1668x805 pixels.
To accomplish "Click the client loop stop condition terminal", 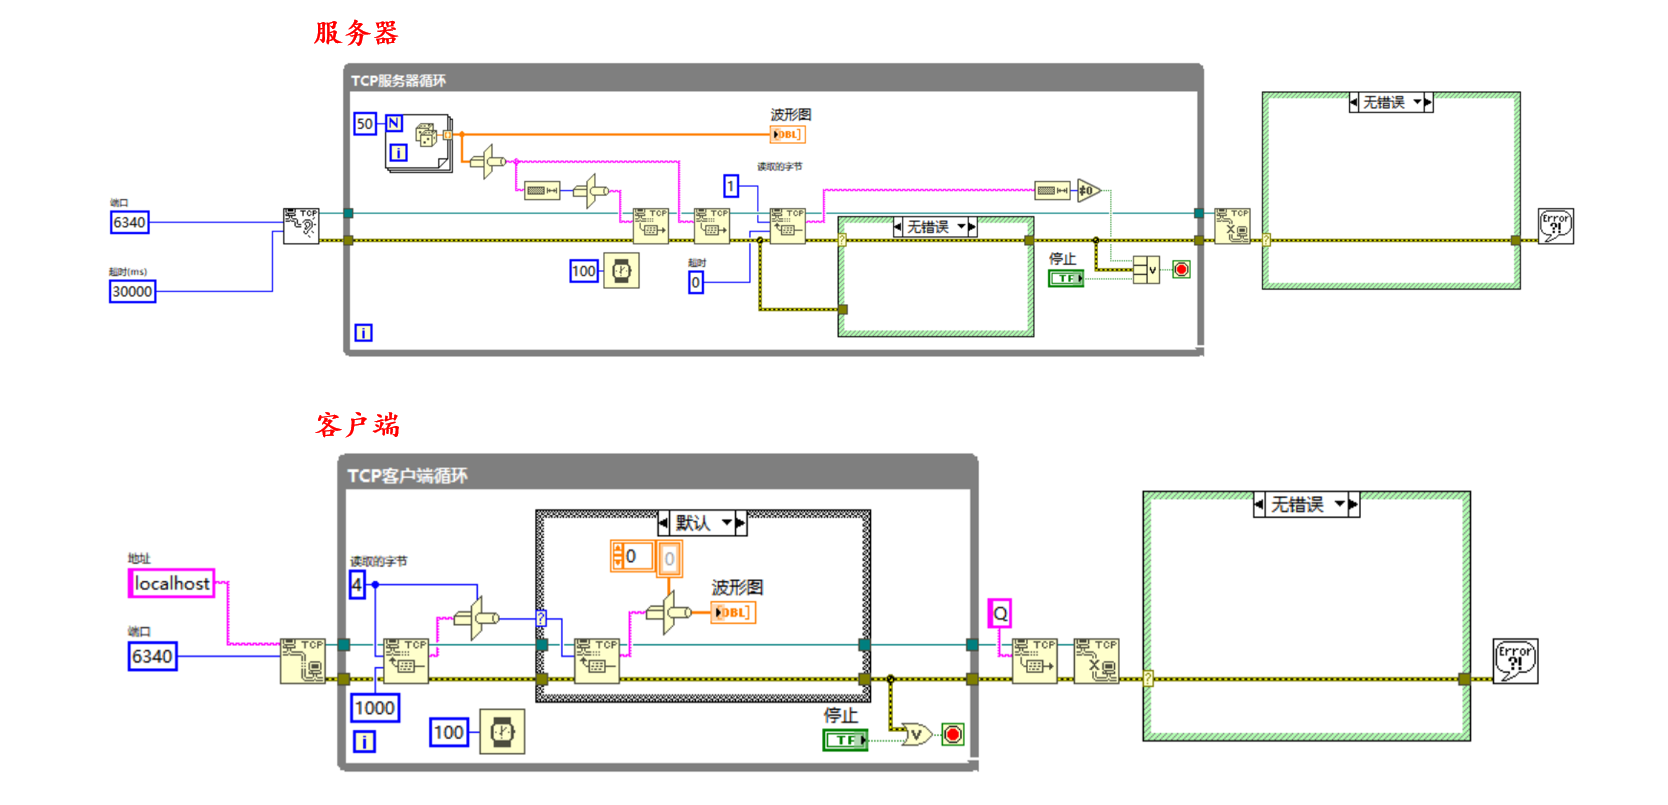I will pyautogui.click(x=953, y=735).
